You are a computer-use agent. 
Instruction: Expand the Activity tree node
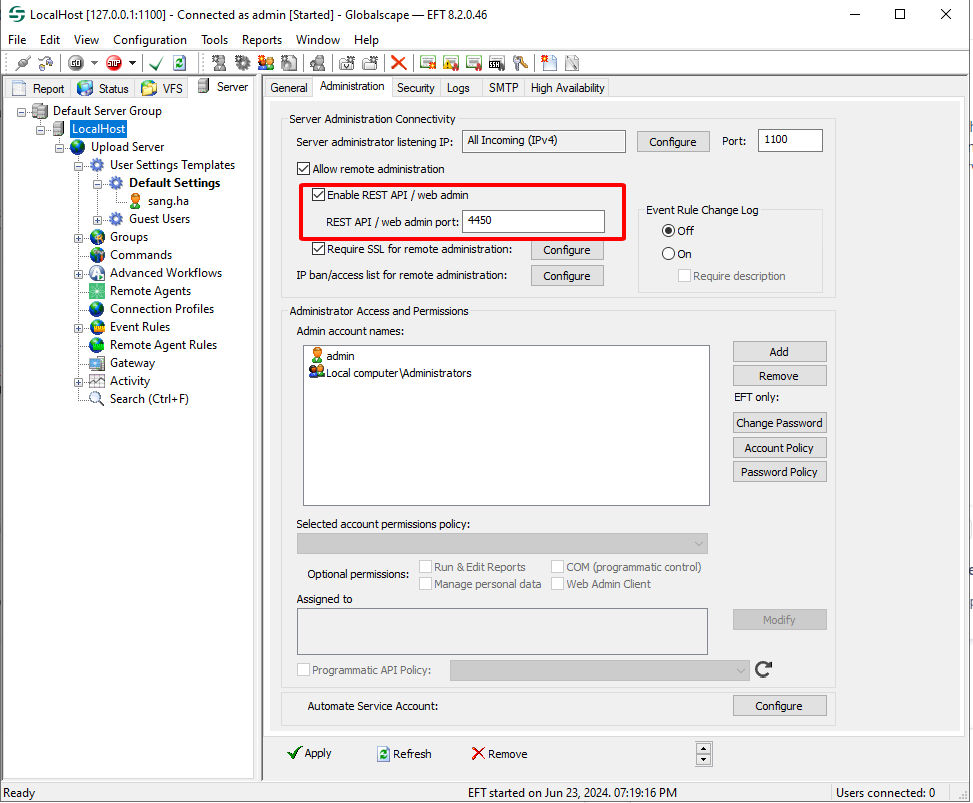click(78, 382)
